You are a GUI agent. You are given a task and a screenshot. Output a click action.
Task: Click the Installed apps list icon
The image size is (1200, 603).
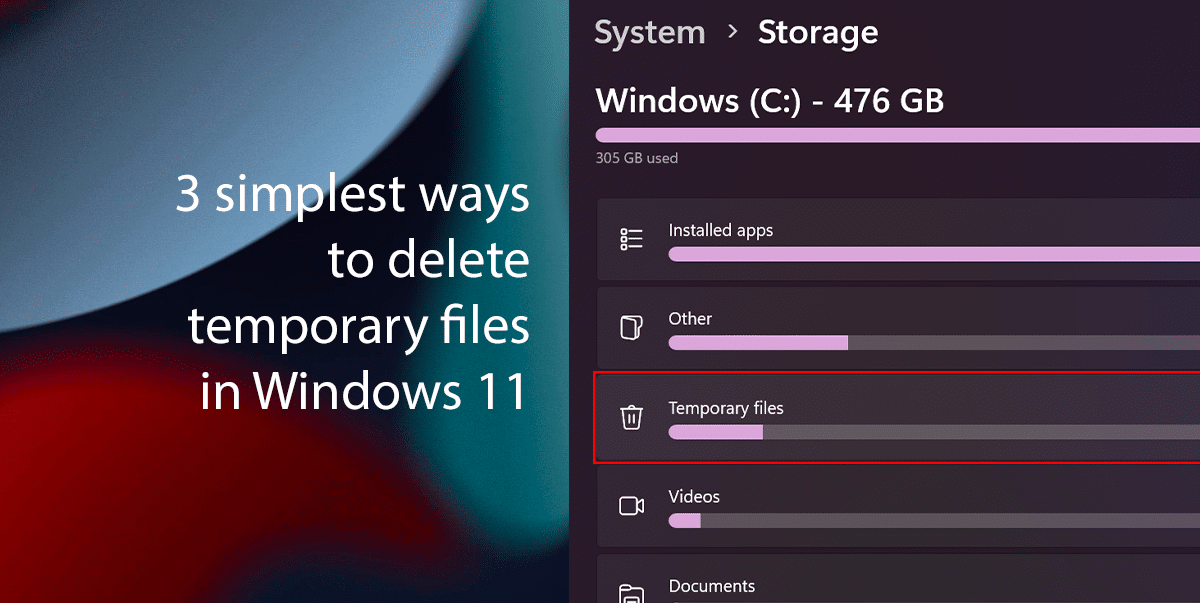pyautogui.click(x=631, y=239)
